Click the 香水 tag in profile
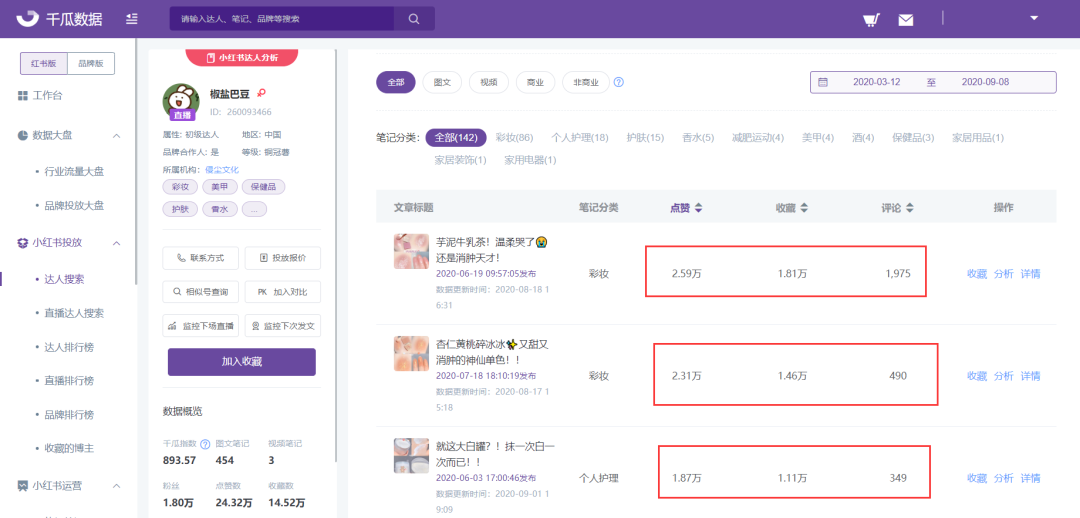1080x518 pixels. [220, 209]
